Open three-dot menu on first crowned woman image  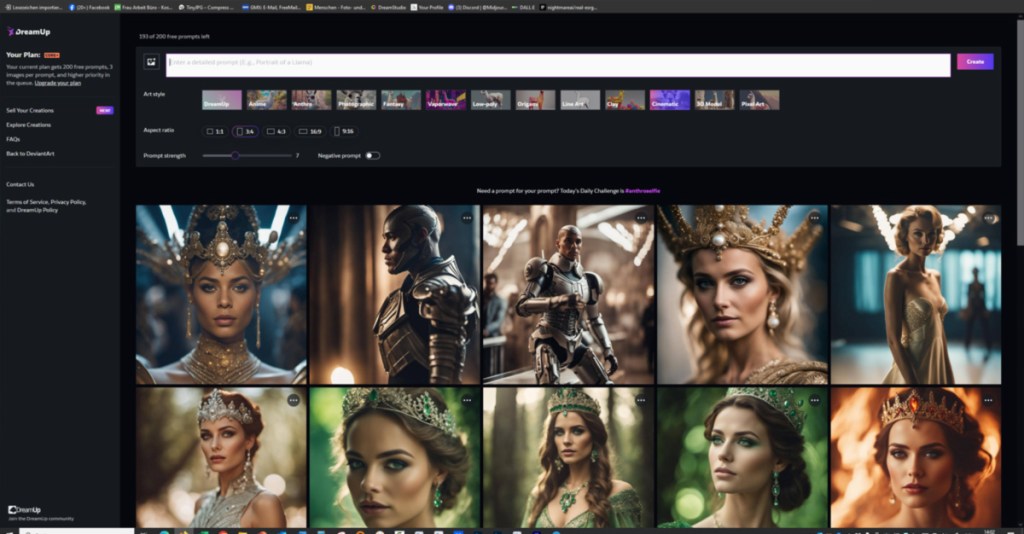point(293,217)
